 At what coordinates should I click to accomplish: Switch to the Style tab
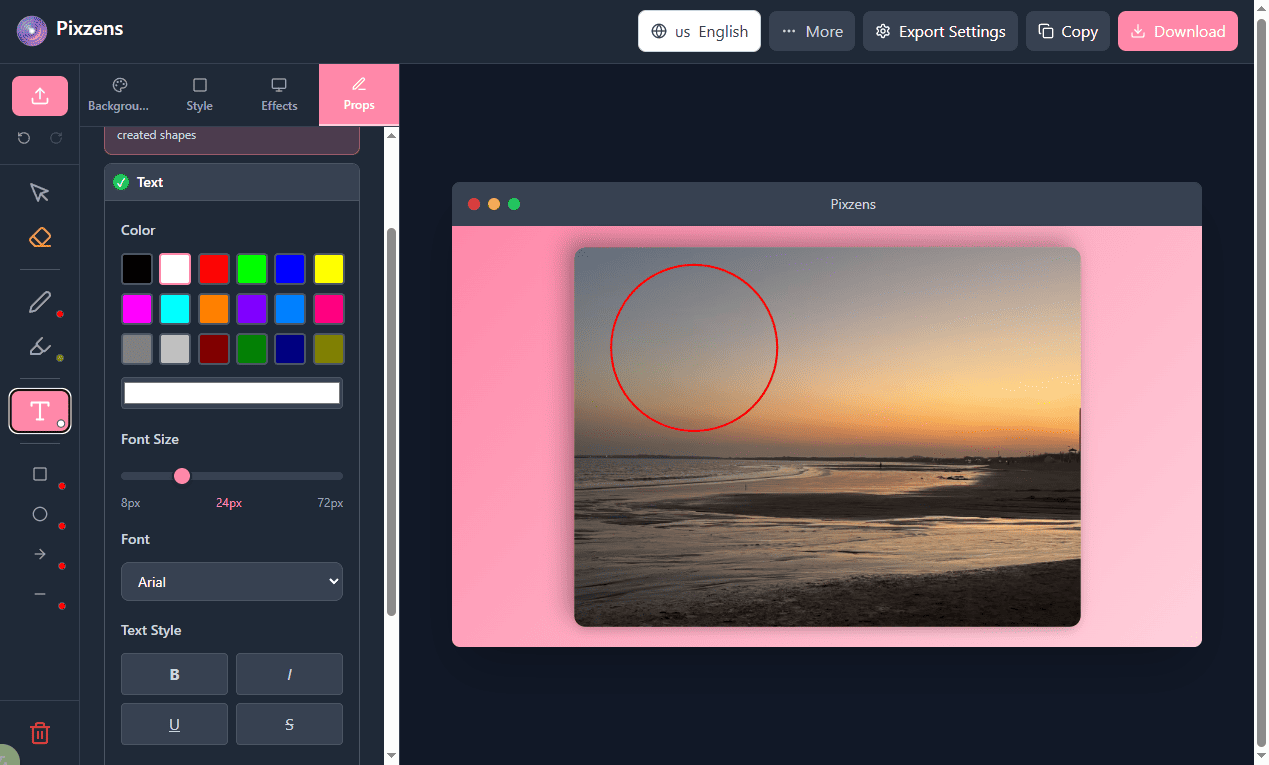199,94
